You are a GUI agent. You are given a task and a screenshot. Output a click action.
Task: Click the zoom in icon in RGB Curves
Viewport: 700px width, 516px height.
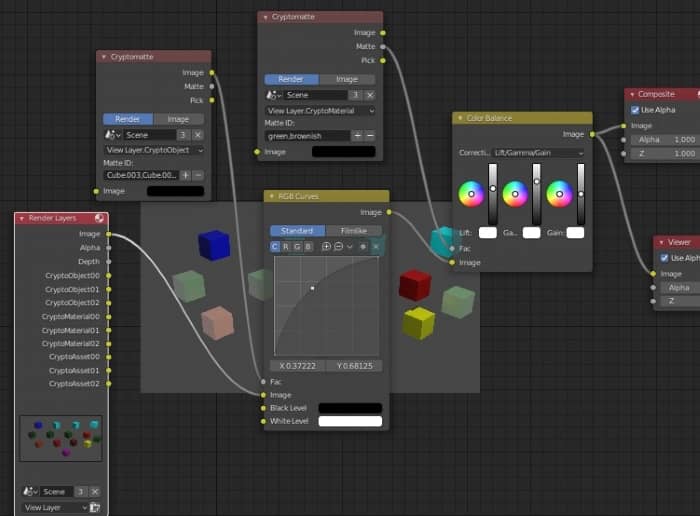tap(326, 246)
